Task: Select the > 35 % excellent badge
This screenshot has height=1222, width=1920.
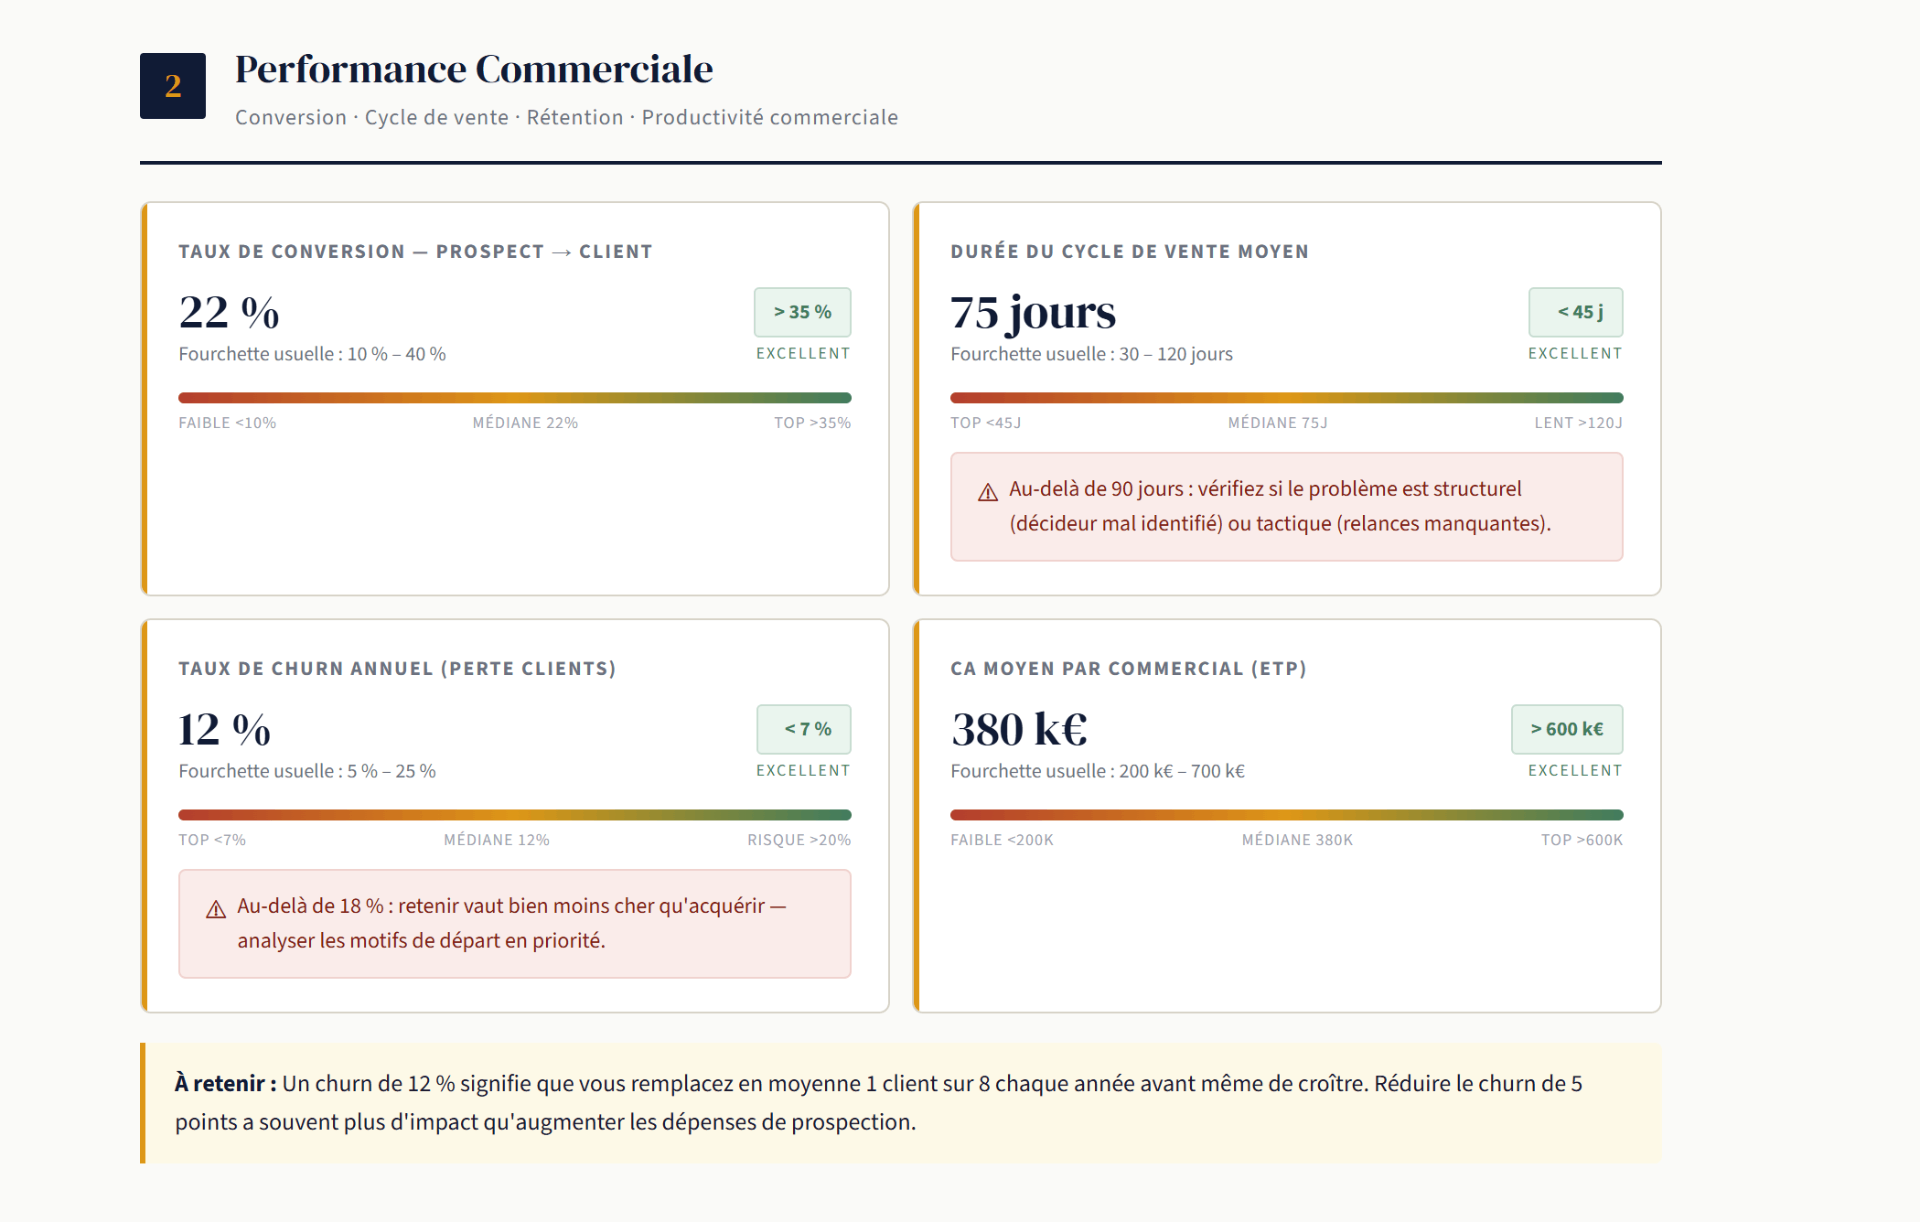Action: pyautogui.click(x=802, y=312)
